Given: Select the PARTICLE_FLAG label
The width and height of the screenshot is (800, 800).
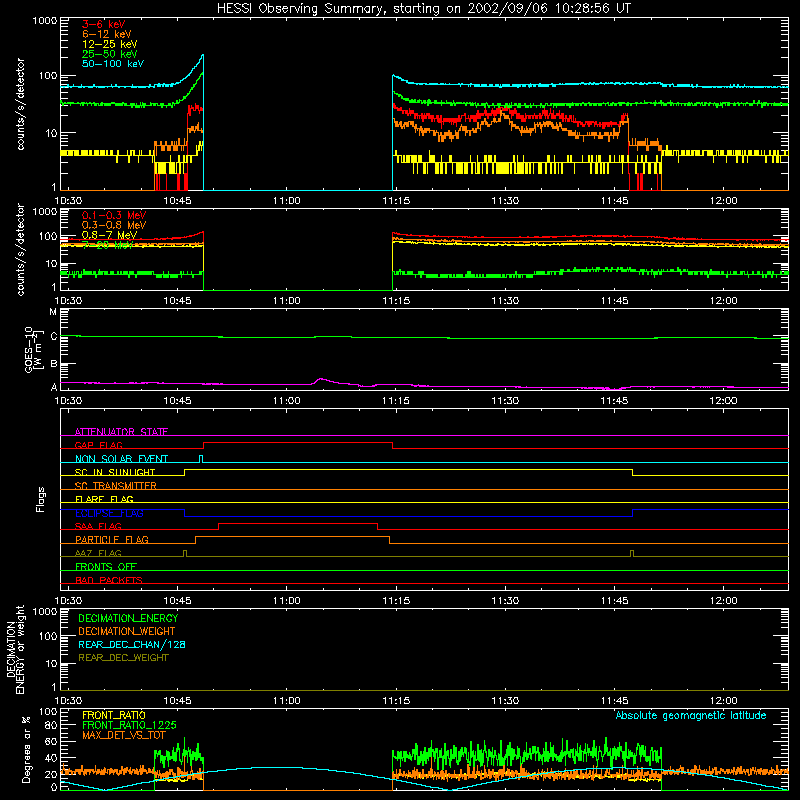Looking at the screenshot, I should click(112, 539).
